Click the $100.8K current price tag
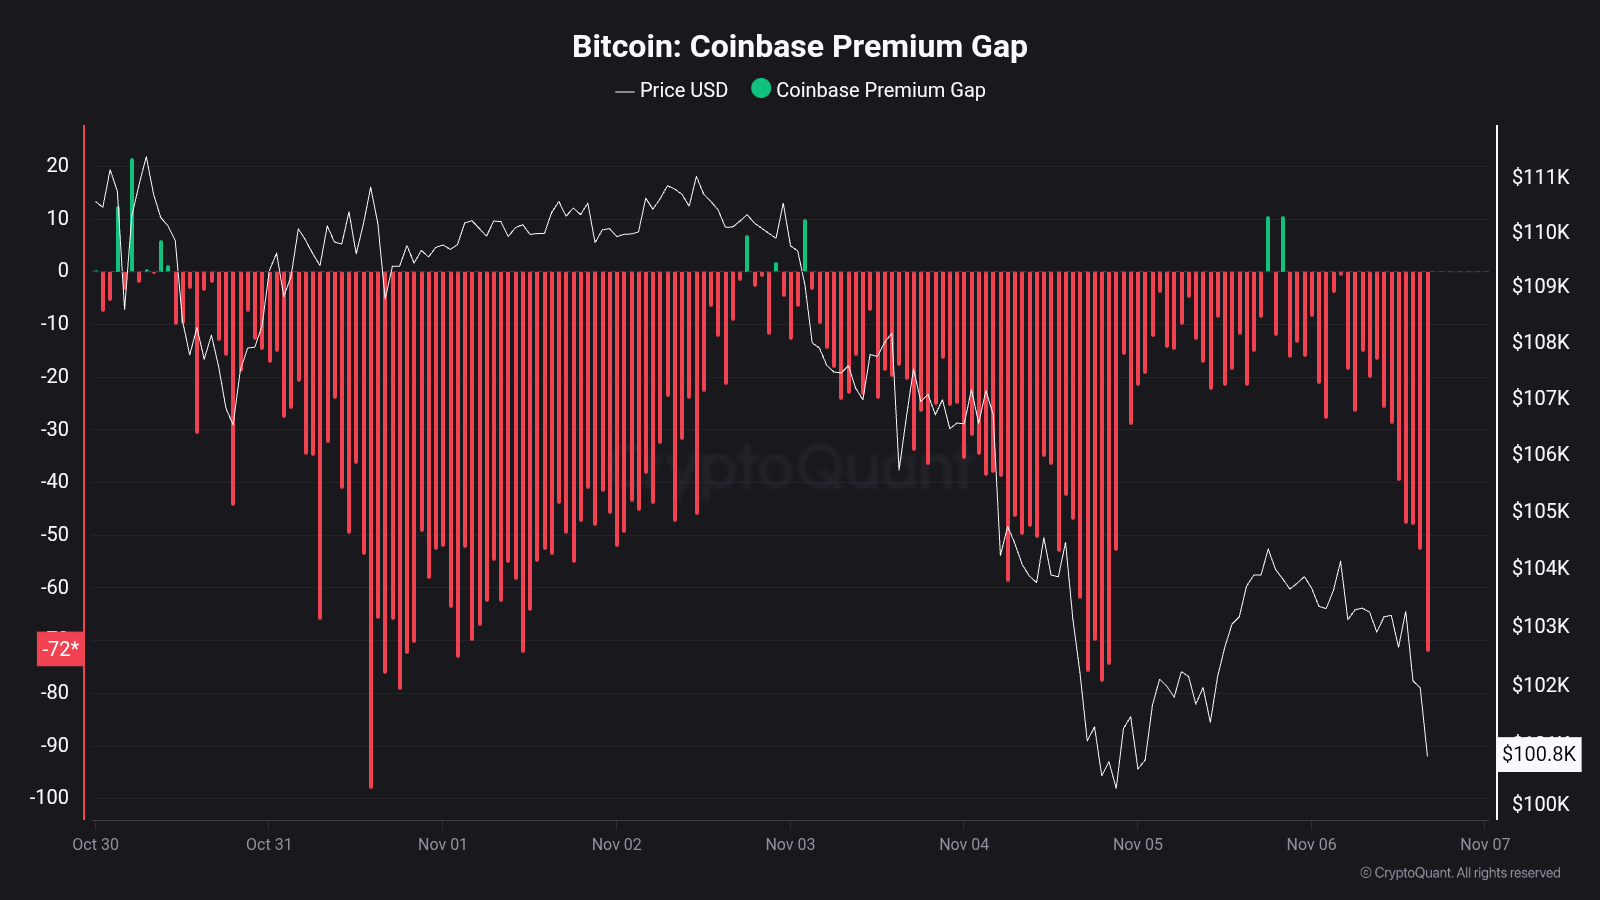1600x900 pixels. pos(1538,754)
